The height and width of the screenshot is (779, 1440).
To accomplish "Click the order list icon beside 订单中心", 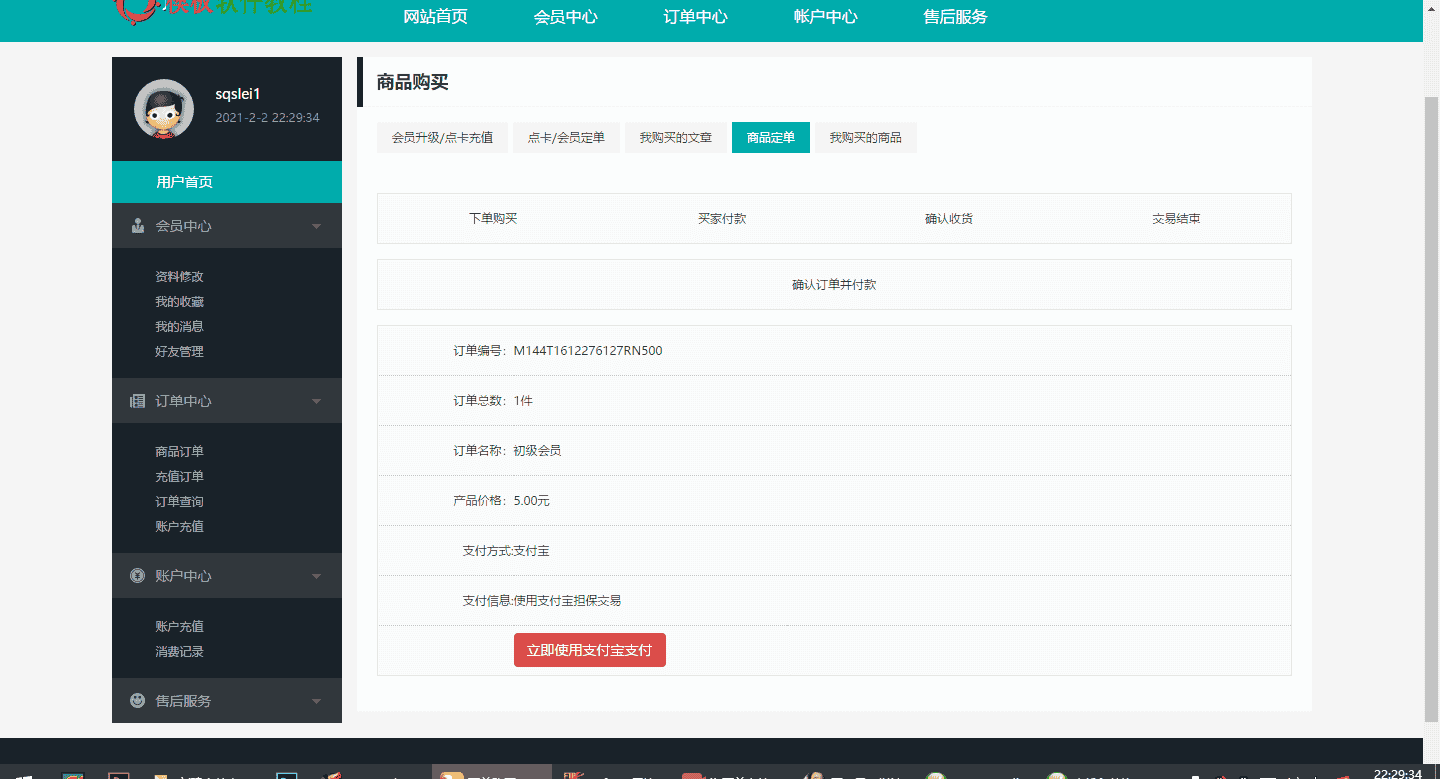I will pyautogui.click(x=137, y=400).
